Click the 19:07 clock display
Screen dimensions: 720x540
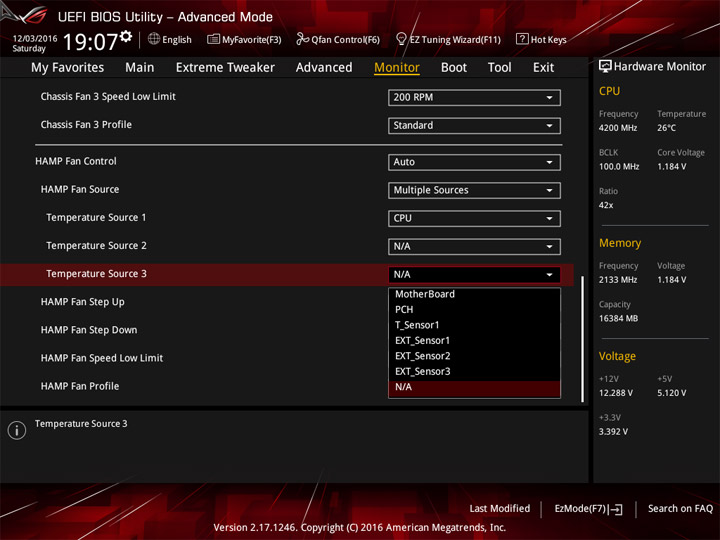click(90, 42)
